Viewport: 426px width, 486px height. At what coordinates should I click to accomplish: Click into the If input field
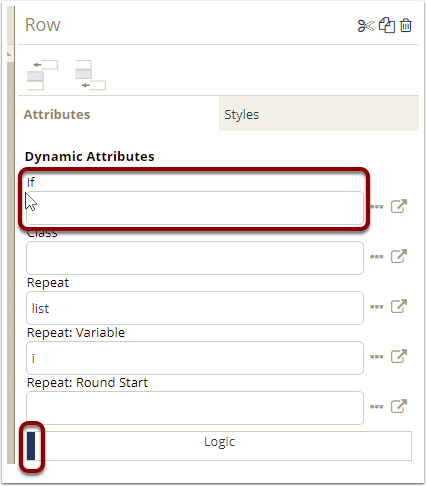click(195, 208)
